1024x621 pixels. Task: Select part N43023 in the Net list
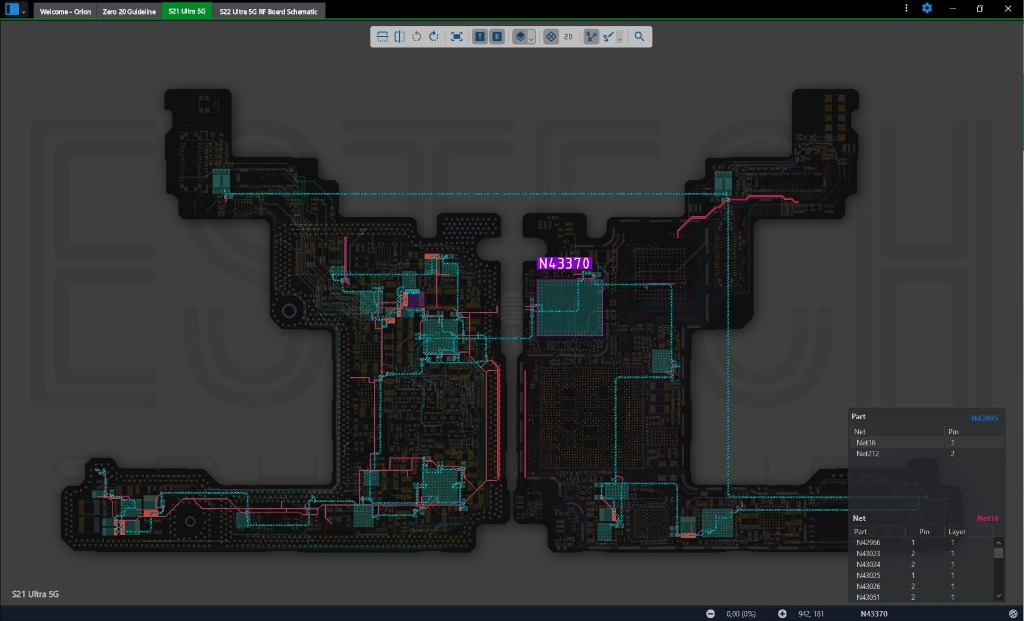point(922,554)
